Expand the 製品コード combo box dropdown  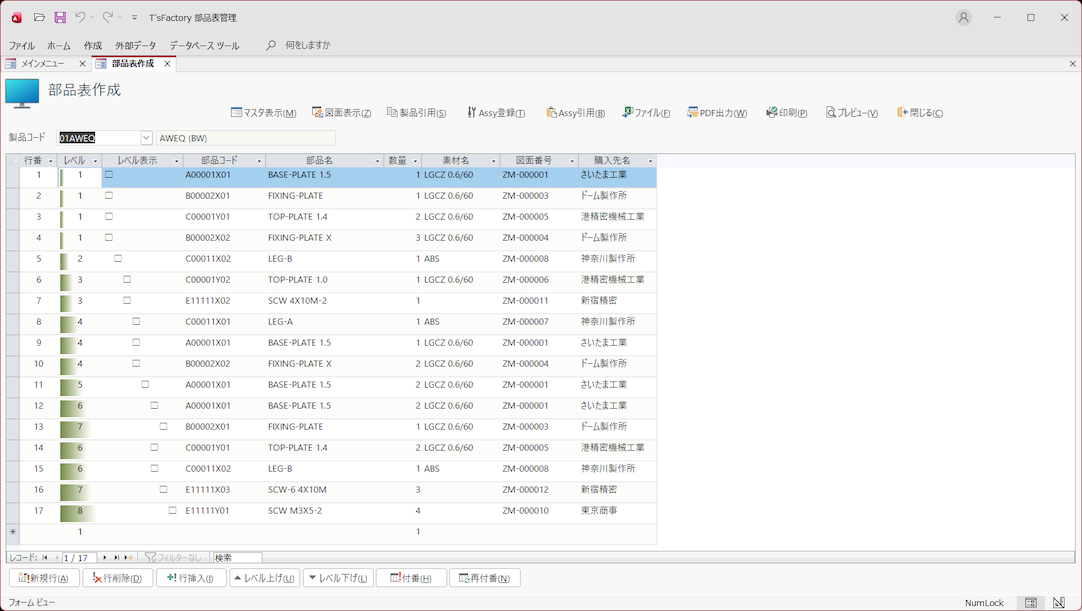click(x=146, y=138)
